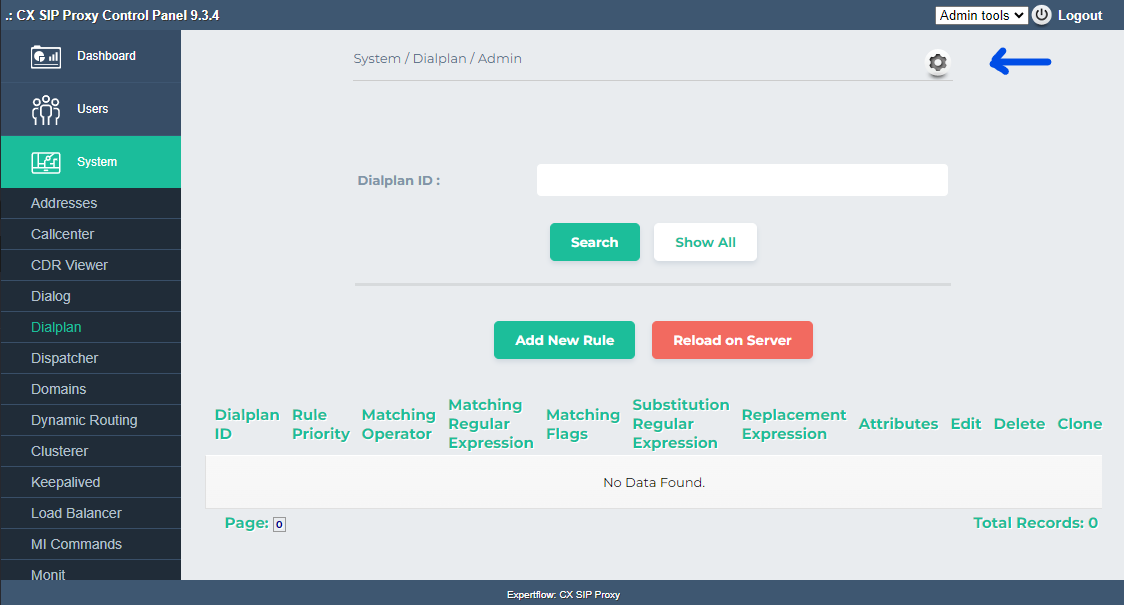Go to Dispatcher in sidebar
The image size is (1124, 605).
65,358
